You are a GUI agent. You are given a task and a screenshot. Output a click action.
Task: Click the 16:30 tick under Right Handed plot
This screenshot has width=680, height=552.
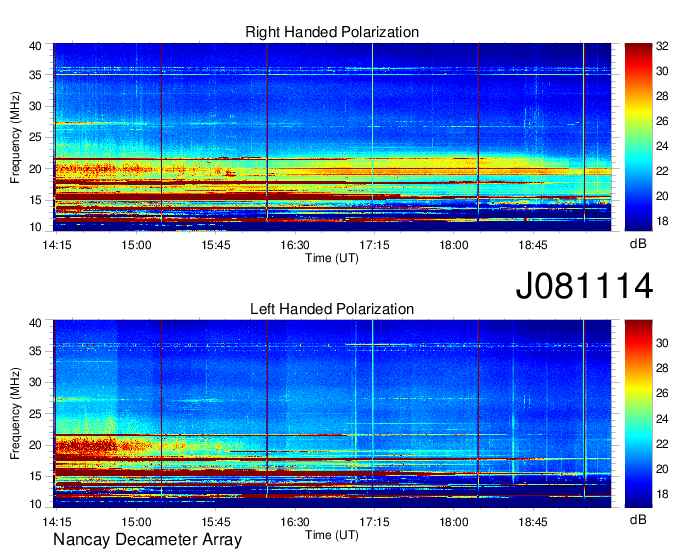295,245
